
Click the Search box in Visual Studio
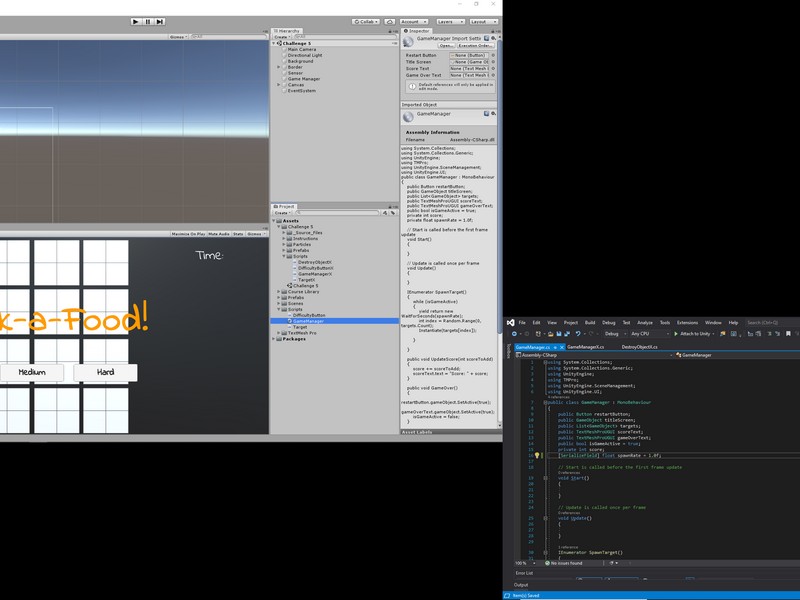tap(762, 321)
